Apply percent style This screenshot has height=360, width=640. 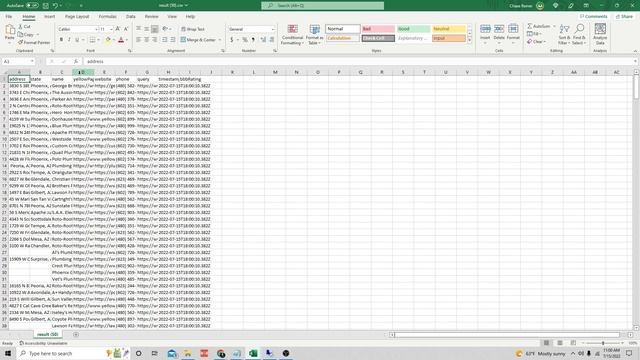click(245, 40)
